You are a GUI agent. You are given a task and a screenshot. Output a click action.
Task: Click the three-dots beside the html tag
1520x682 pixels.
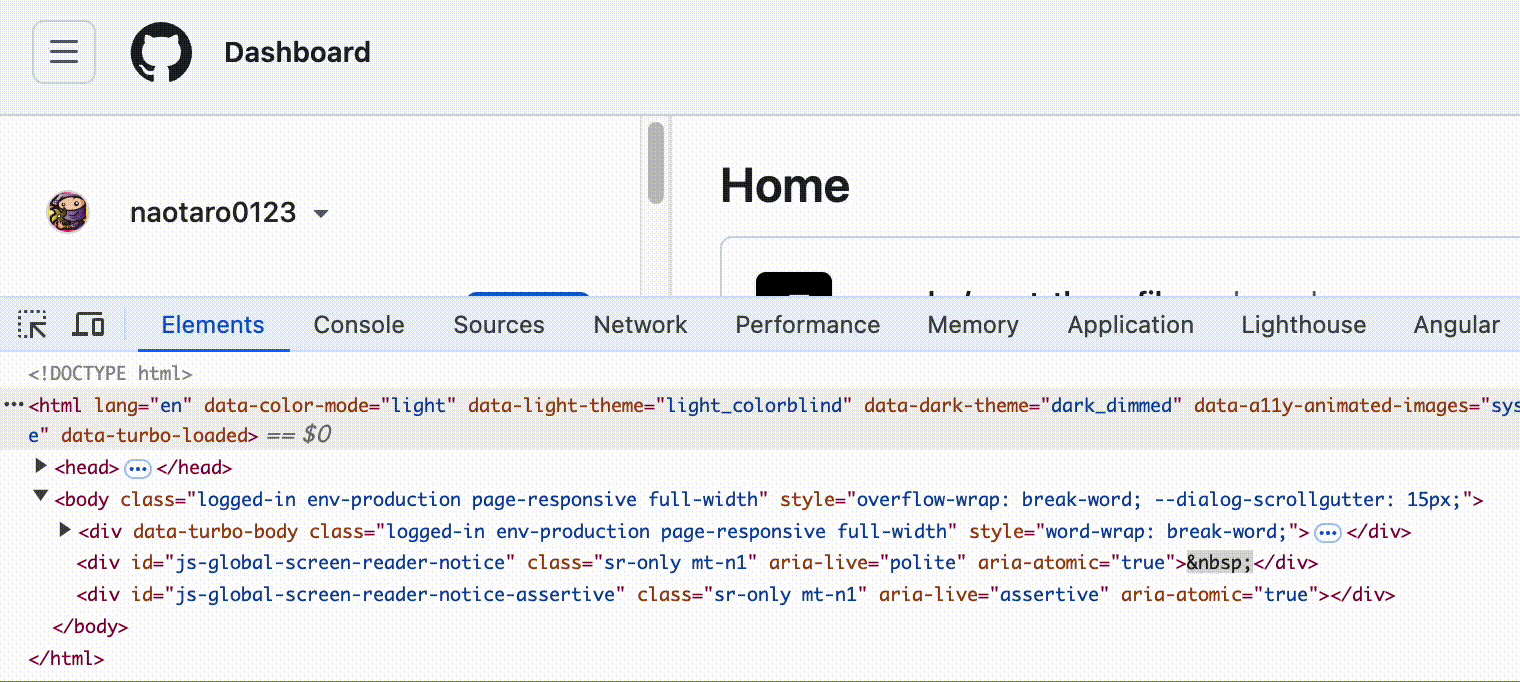[x=12, y=405]
